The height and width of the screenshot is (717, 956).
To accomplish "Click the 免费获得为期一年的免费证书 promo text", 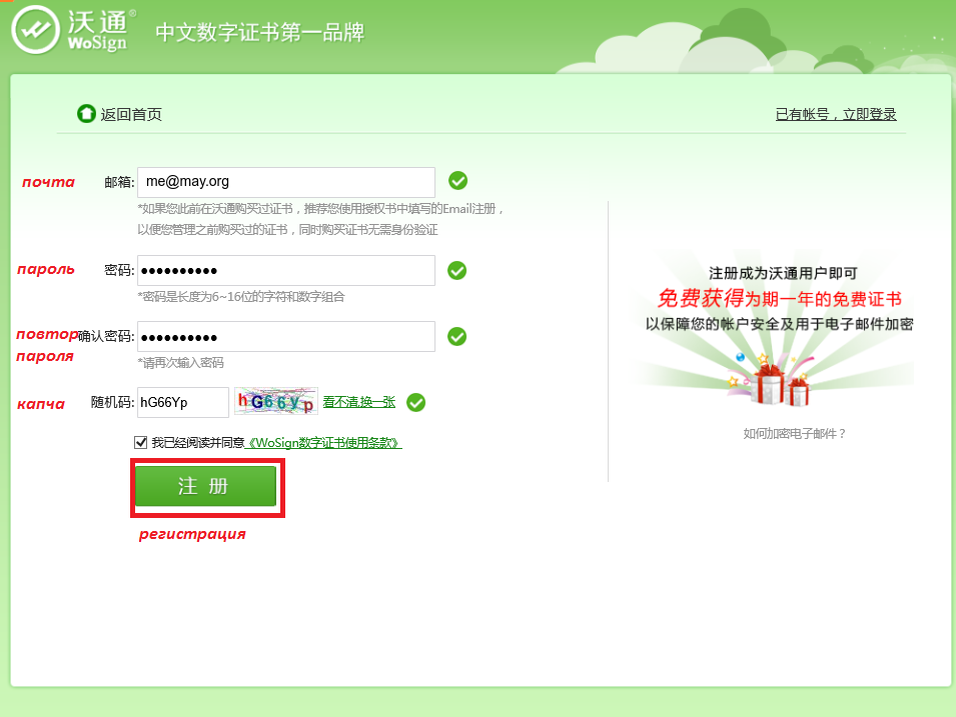I will 779,298.
